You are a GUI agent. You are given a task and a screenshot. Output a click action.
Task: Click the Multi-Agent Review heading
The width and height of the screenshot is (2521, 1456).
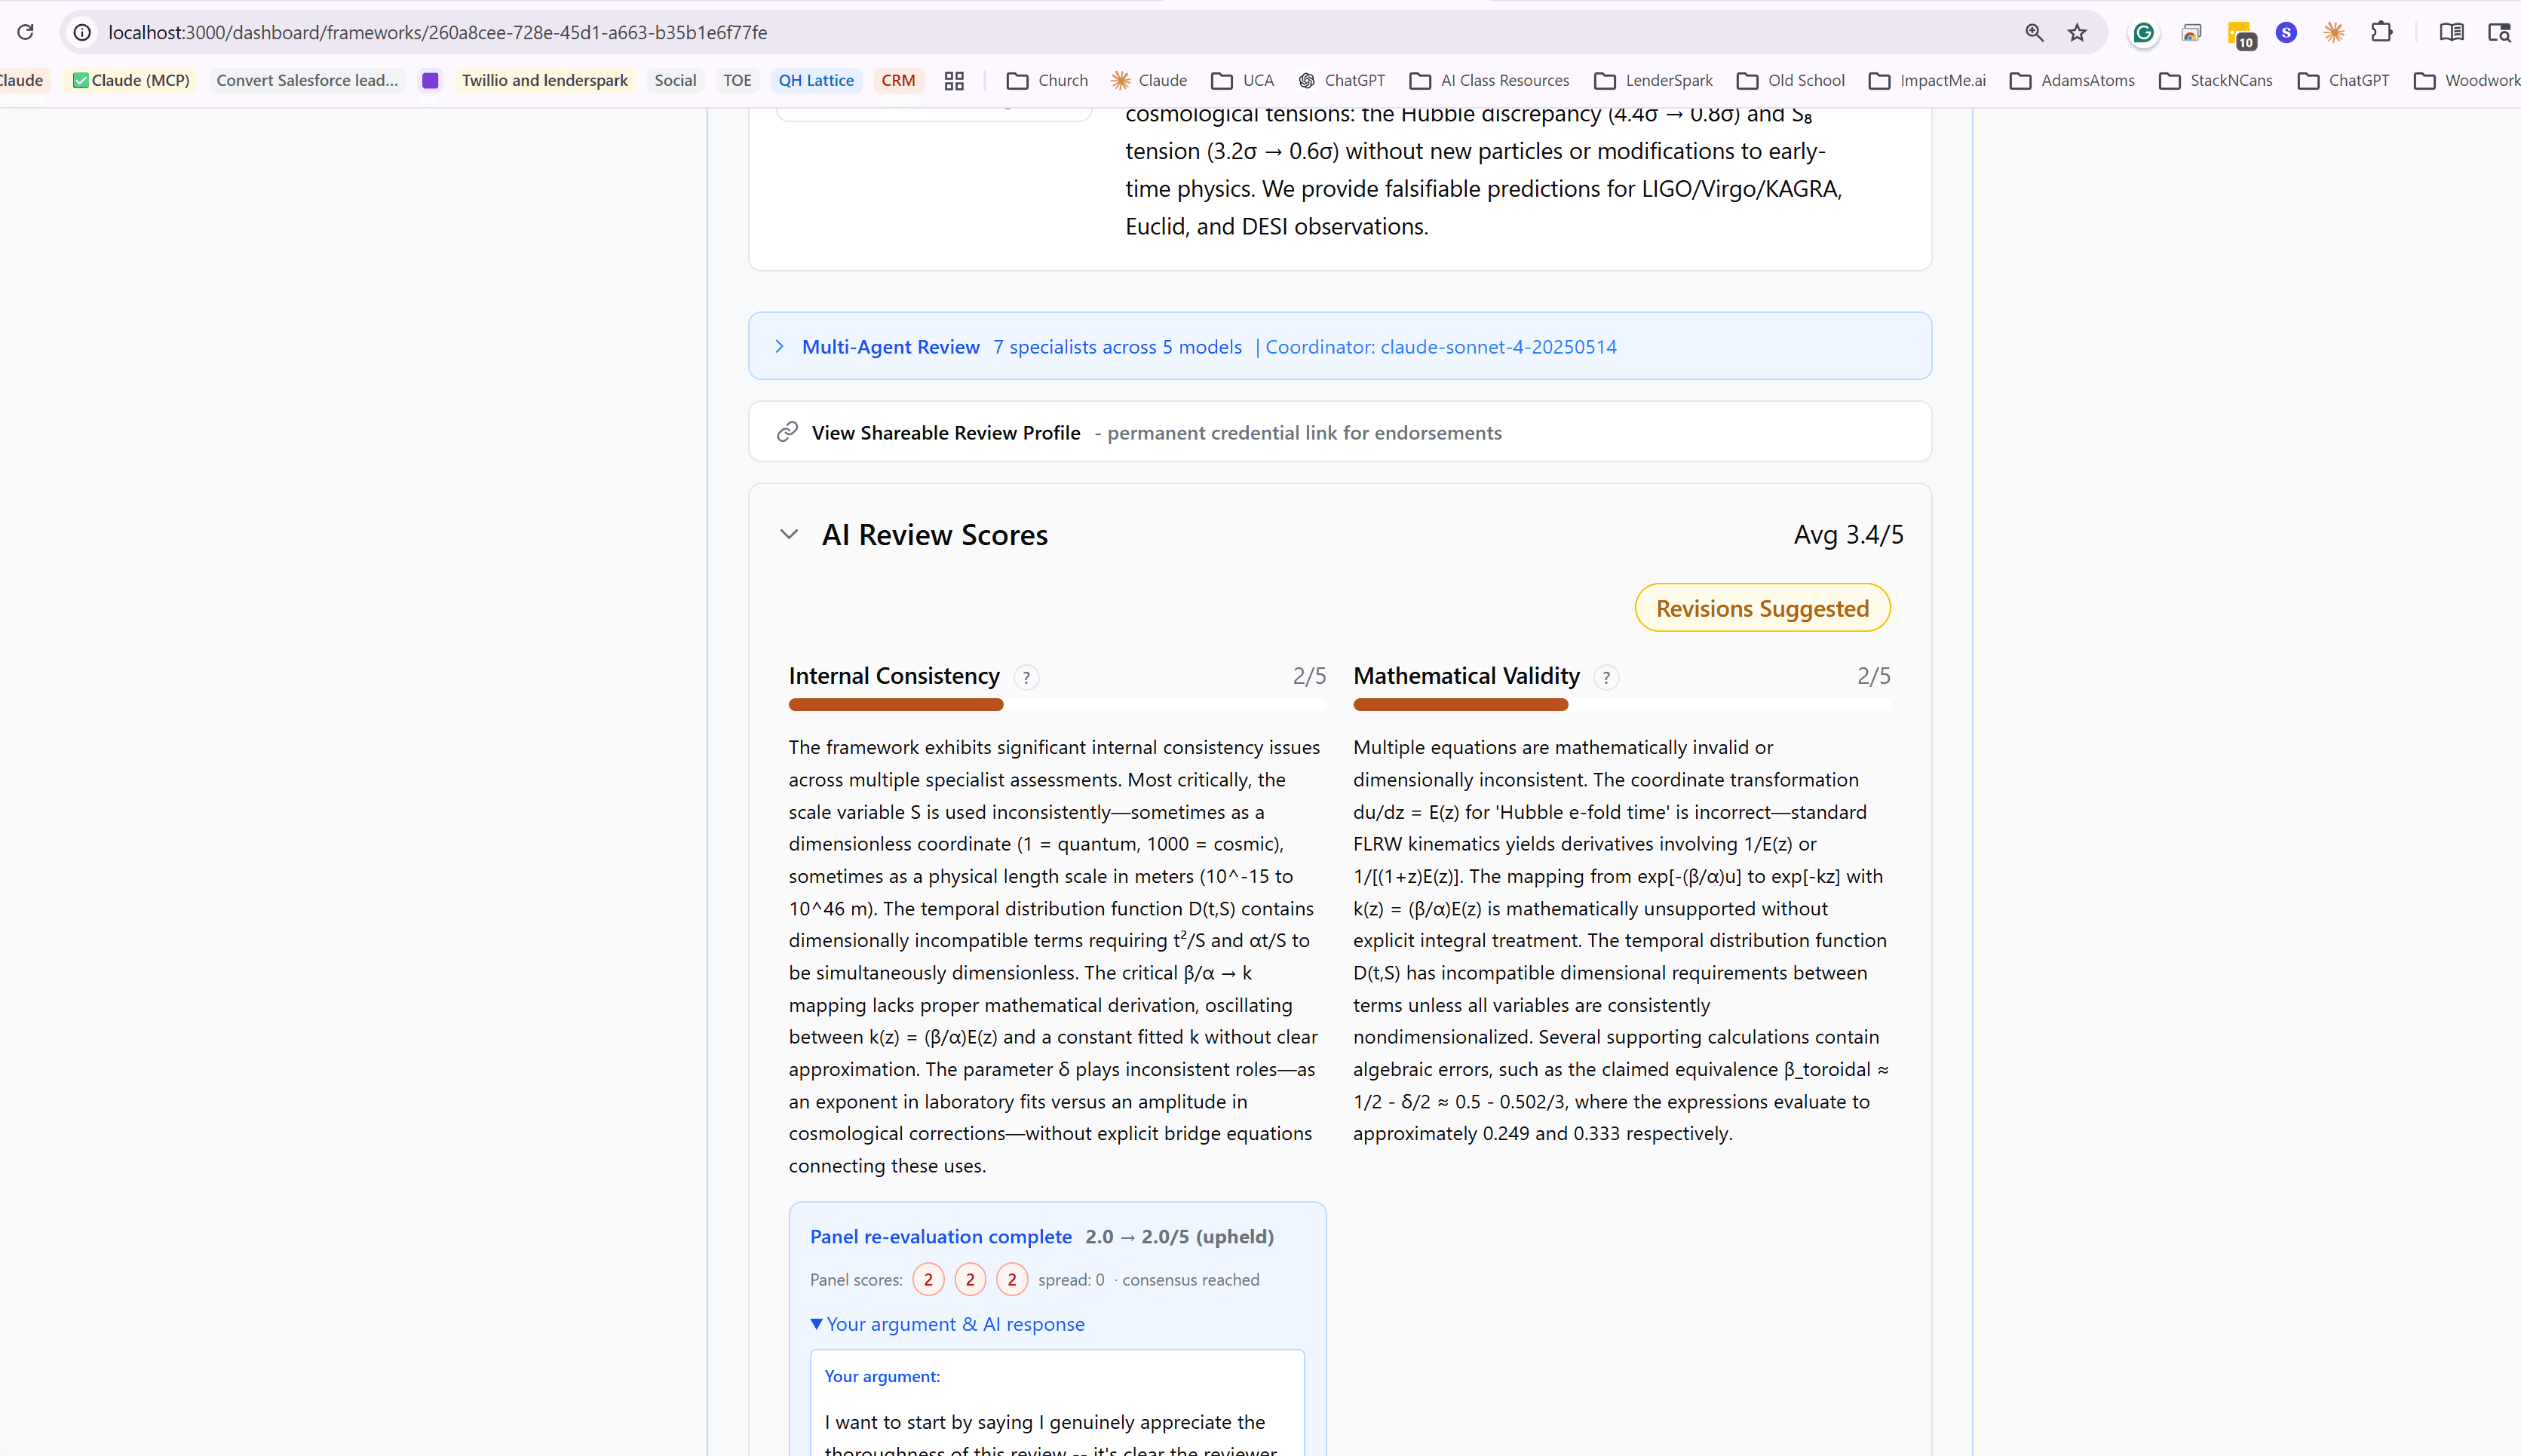click(x=890, y=346)
